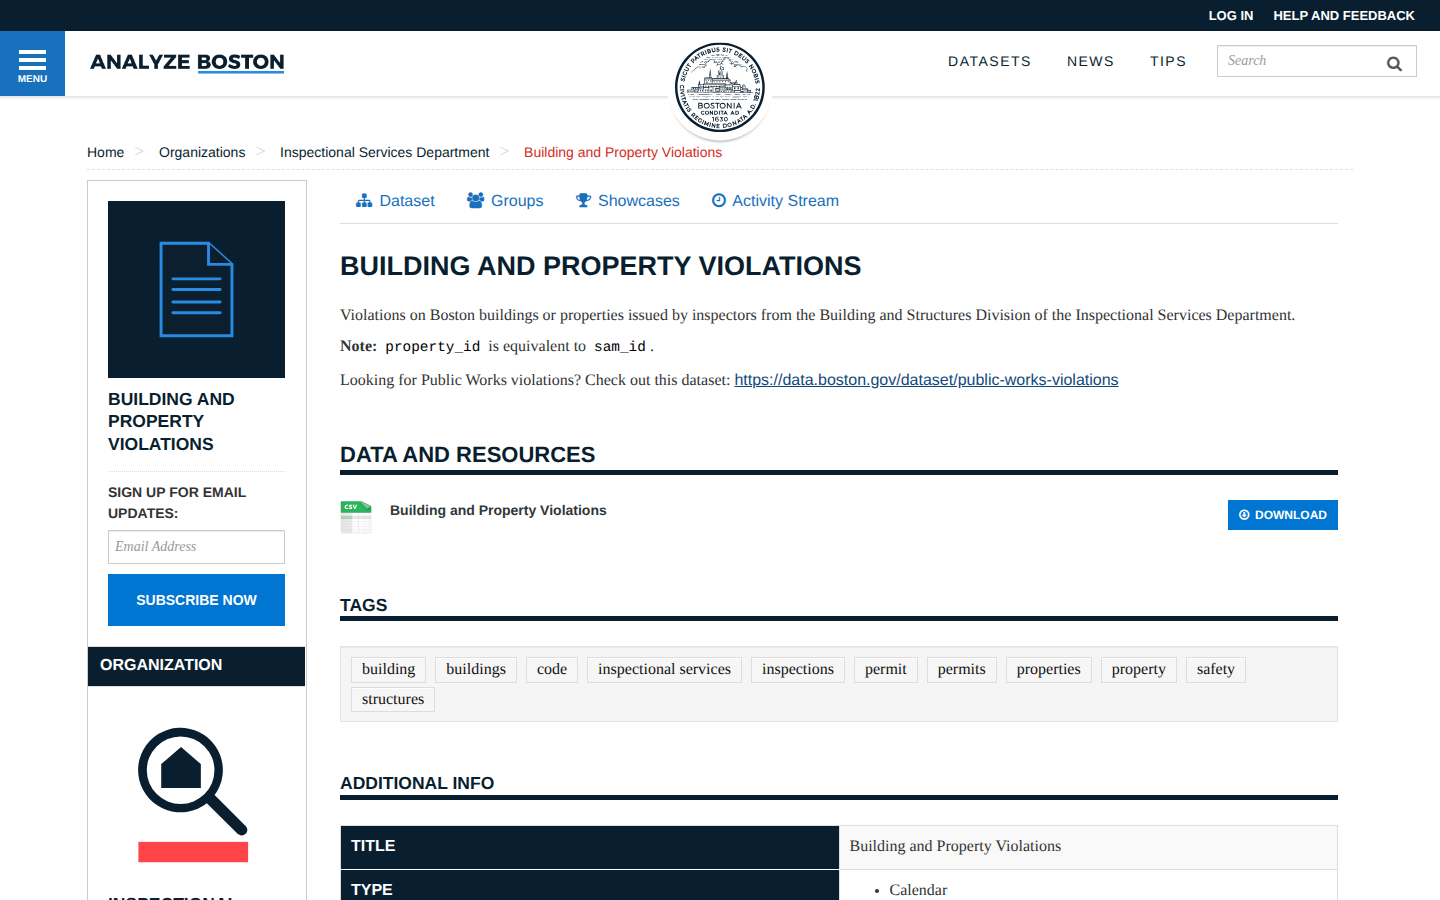Select the 'inspectional services' tag
This screenshot has height=900, width=1440.
tap(664, 670)
